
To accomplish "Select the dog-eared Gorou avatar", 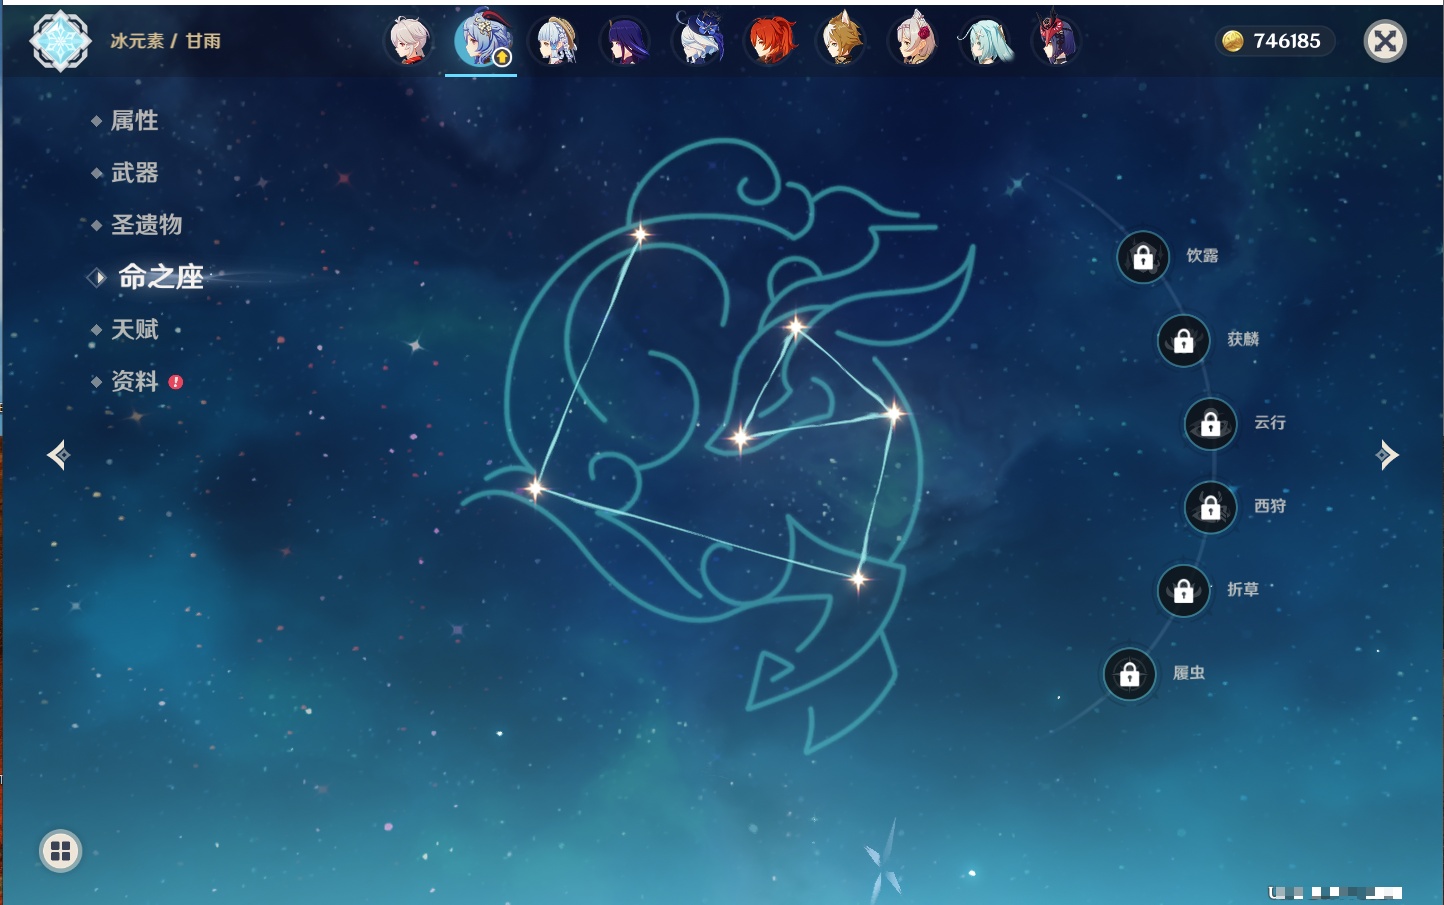I will pos(842,41).
